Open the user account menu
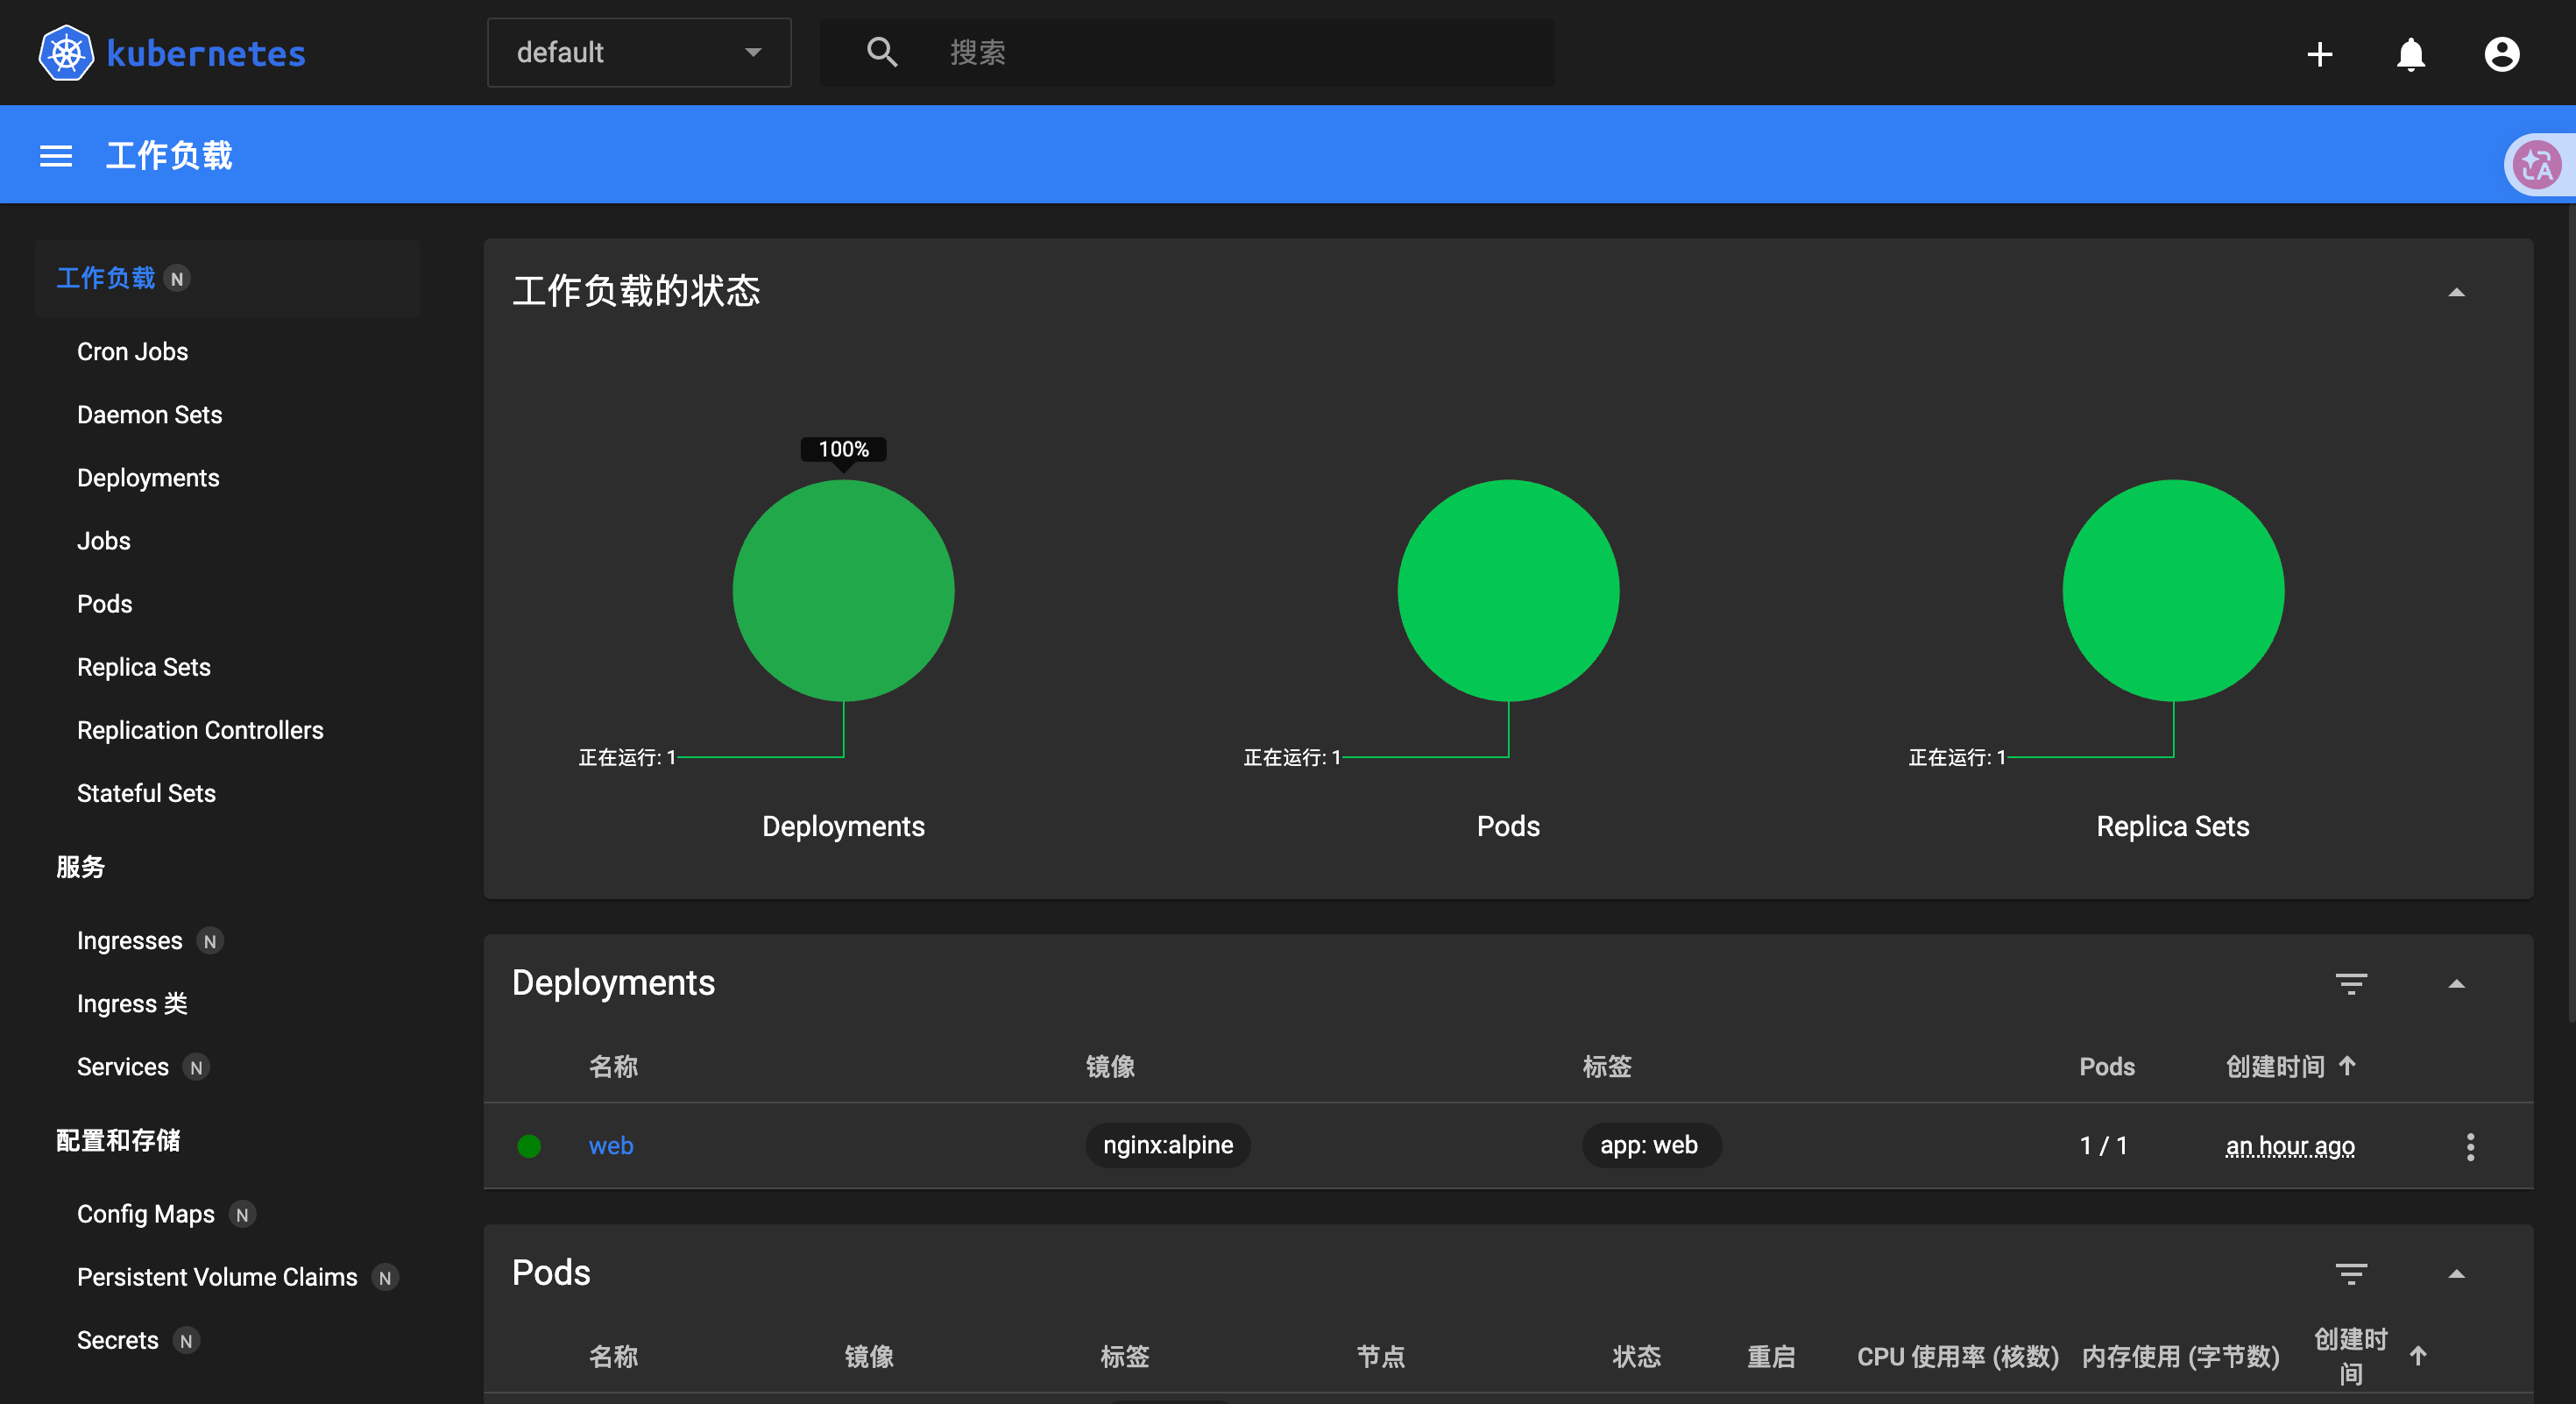Viewport: 2576px width, 1404px height. [2502, 54]
